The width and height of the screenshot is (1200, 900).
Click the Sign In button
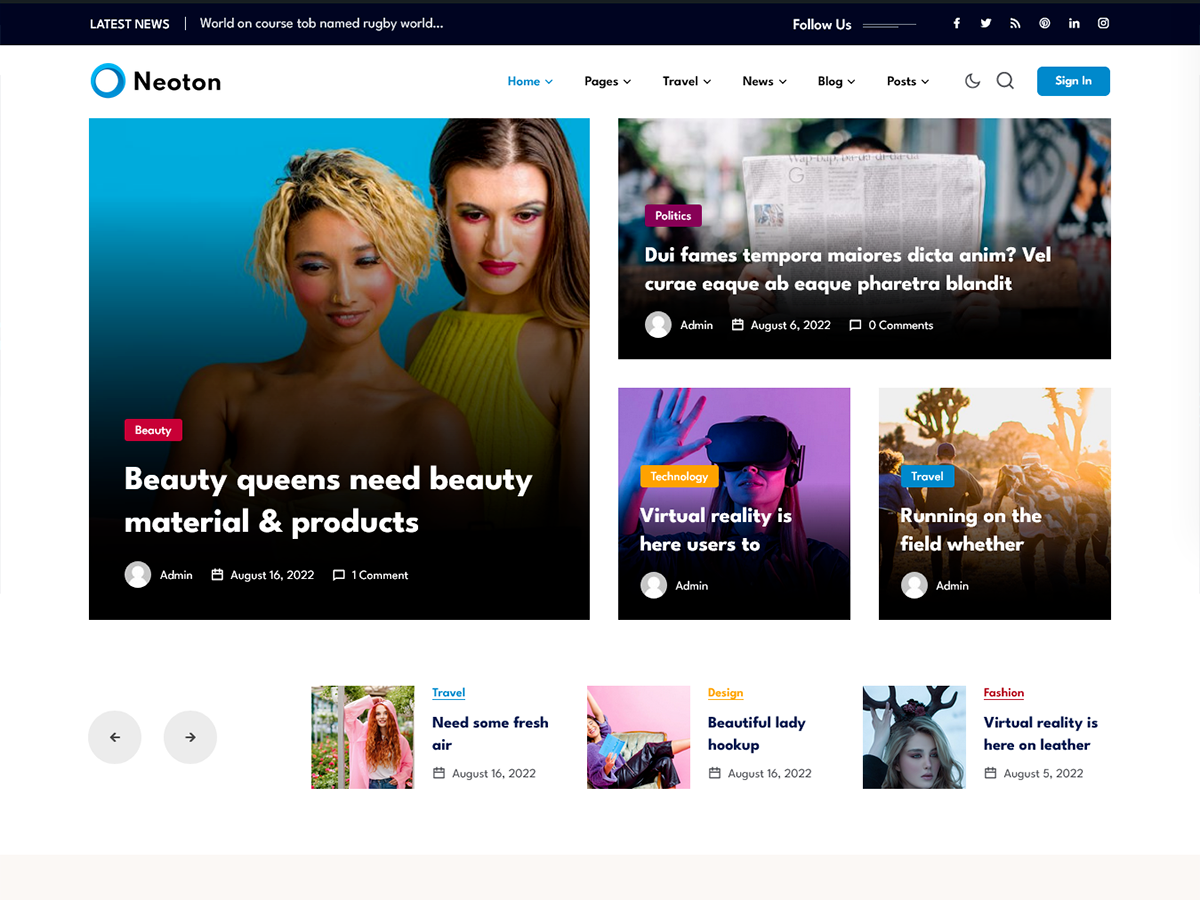pos(1073,81)
